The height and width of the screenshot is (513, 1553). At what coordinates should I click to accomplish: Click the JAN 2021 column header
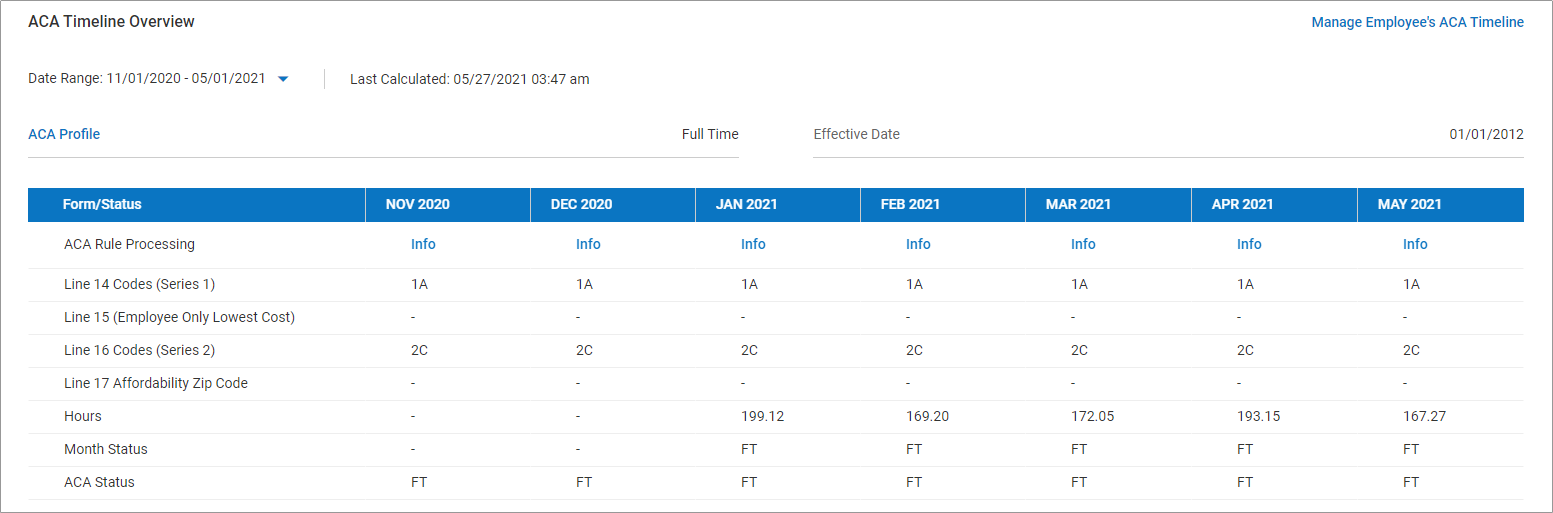(x=778, y=204)
